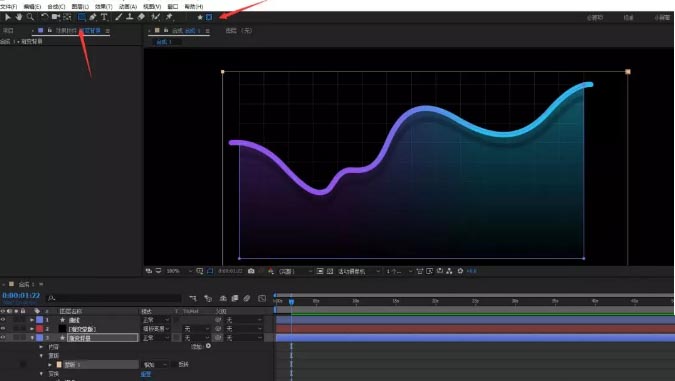Image resolution: width=675 pixels, height=381 pixels.
Task: Click the shy layers switch in the timeline header
Action: coord(223,298)
